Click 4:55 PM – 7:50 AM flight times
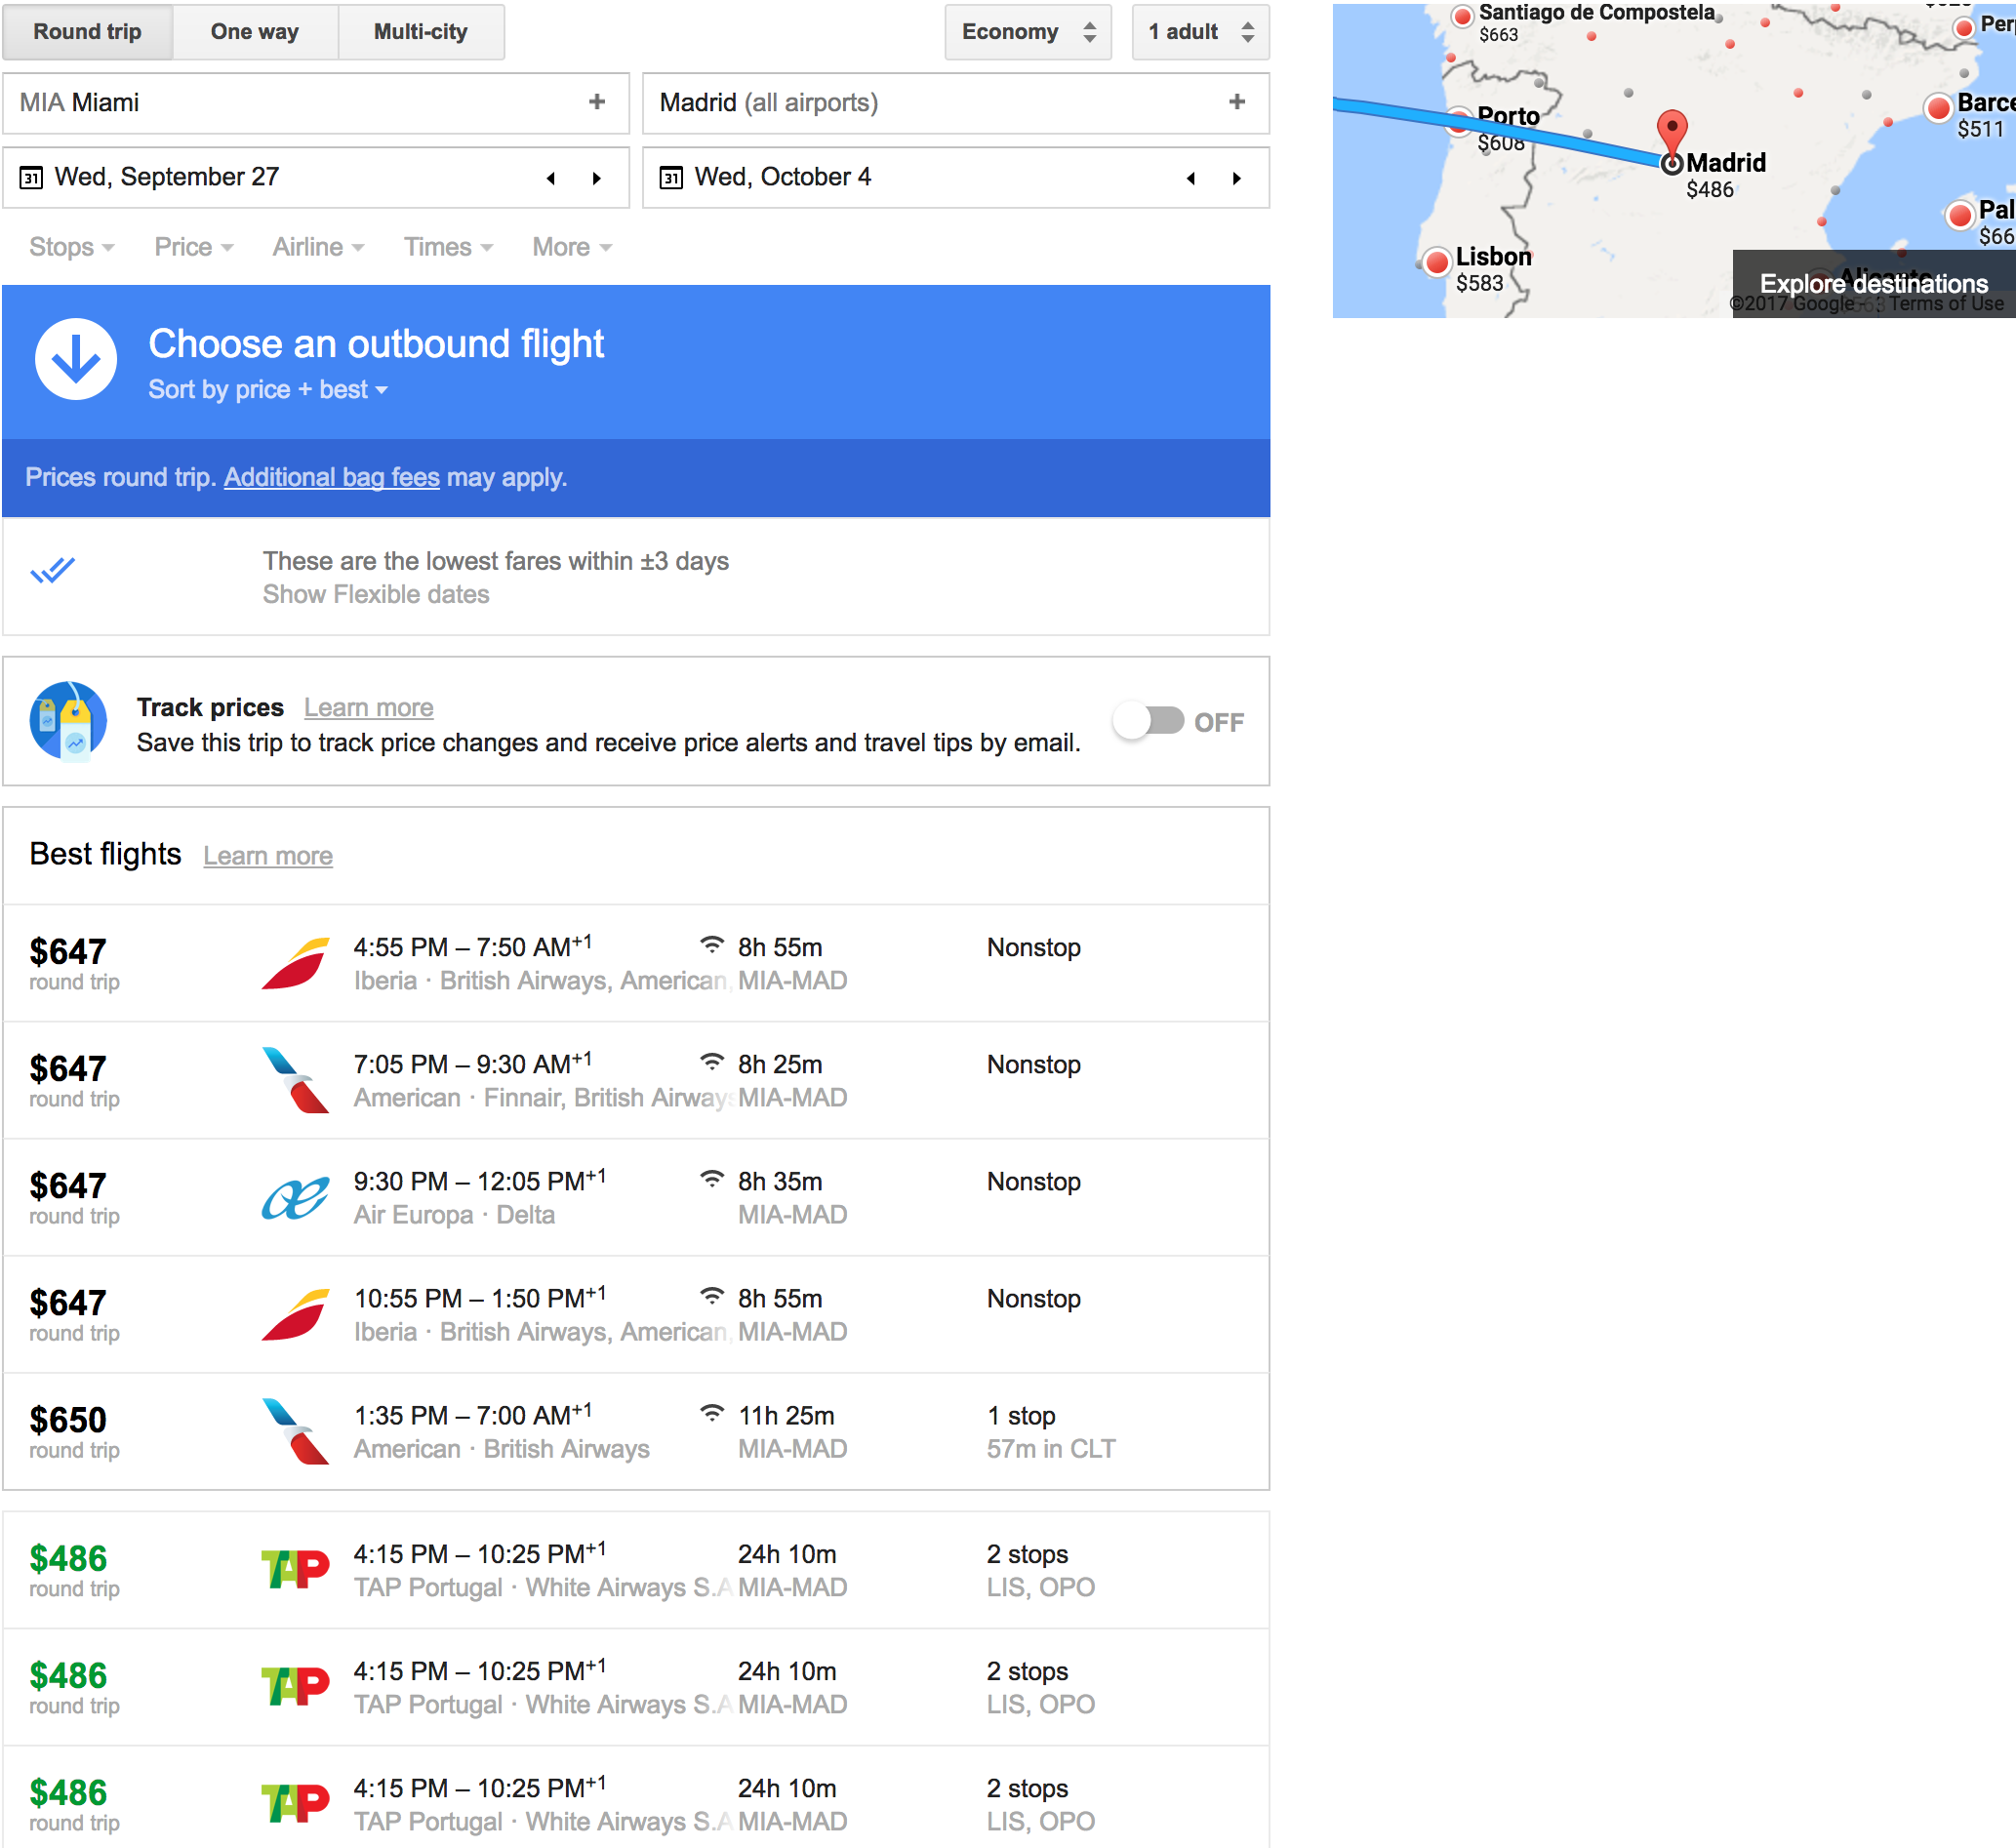Image resolution: width=2016 pixels, height=1848 pixels. click(x=472, y=946)
